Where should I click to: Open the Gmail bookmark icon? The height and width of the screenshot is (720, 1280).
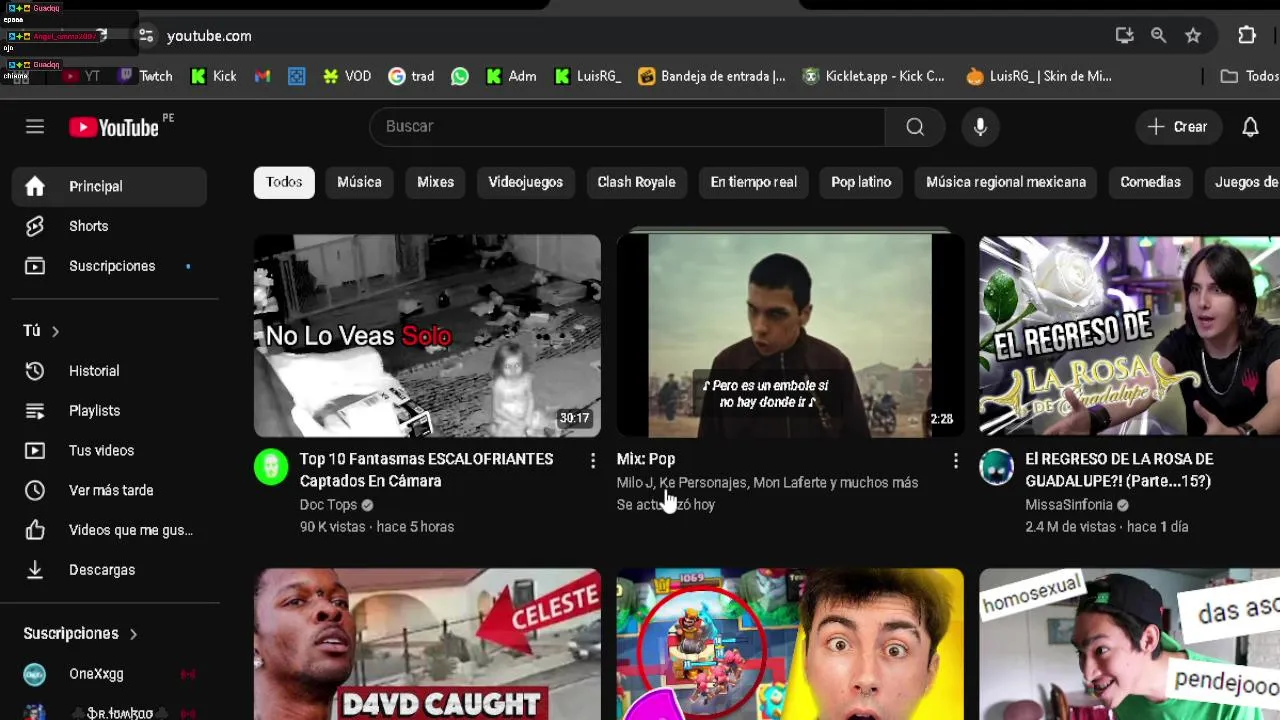coord(262,76)
